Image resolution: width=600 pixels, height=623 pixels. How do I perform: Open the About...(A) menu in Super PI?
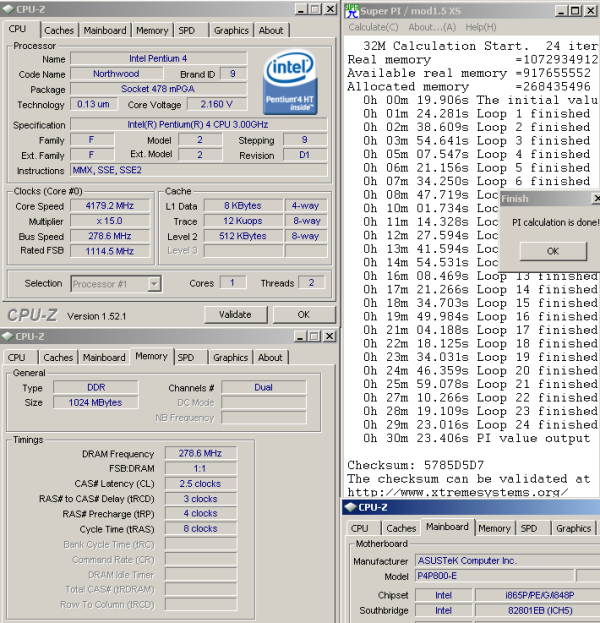point(432,27)
